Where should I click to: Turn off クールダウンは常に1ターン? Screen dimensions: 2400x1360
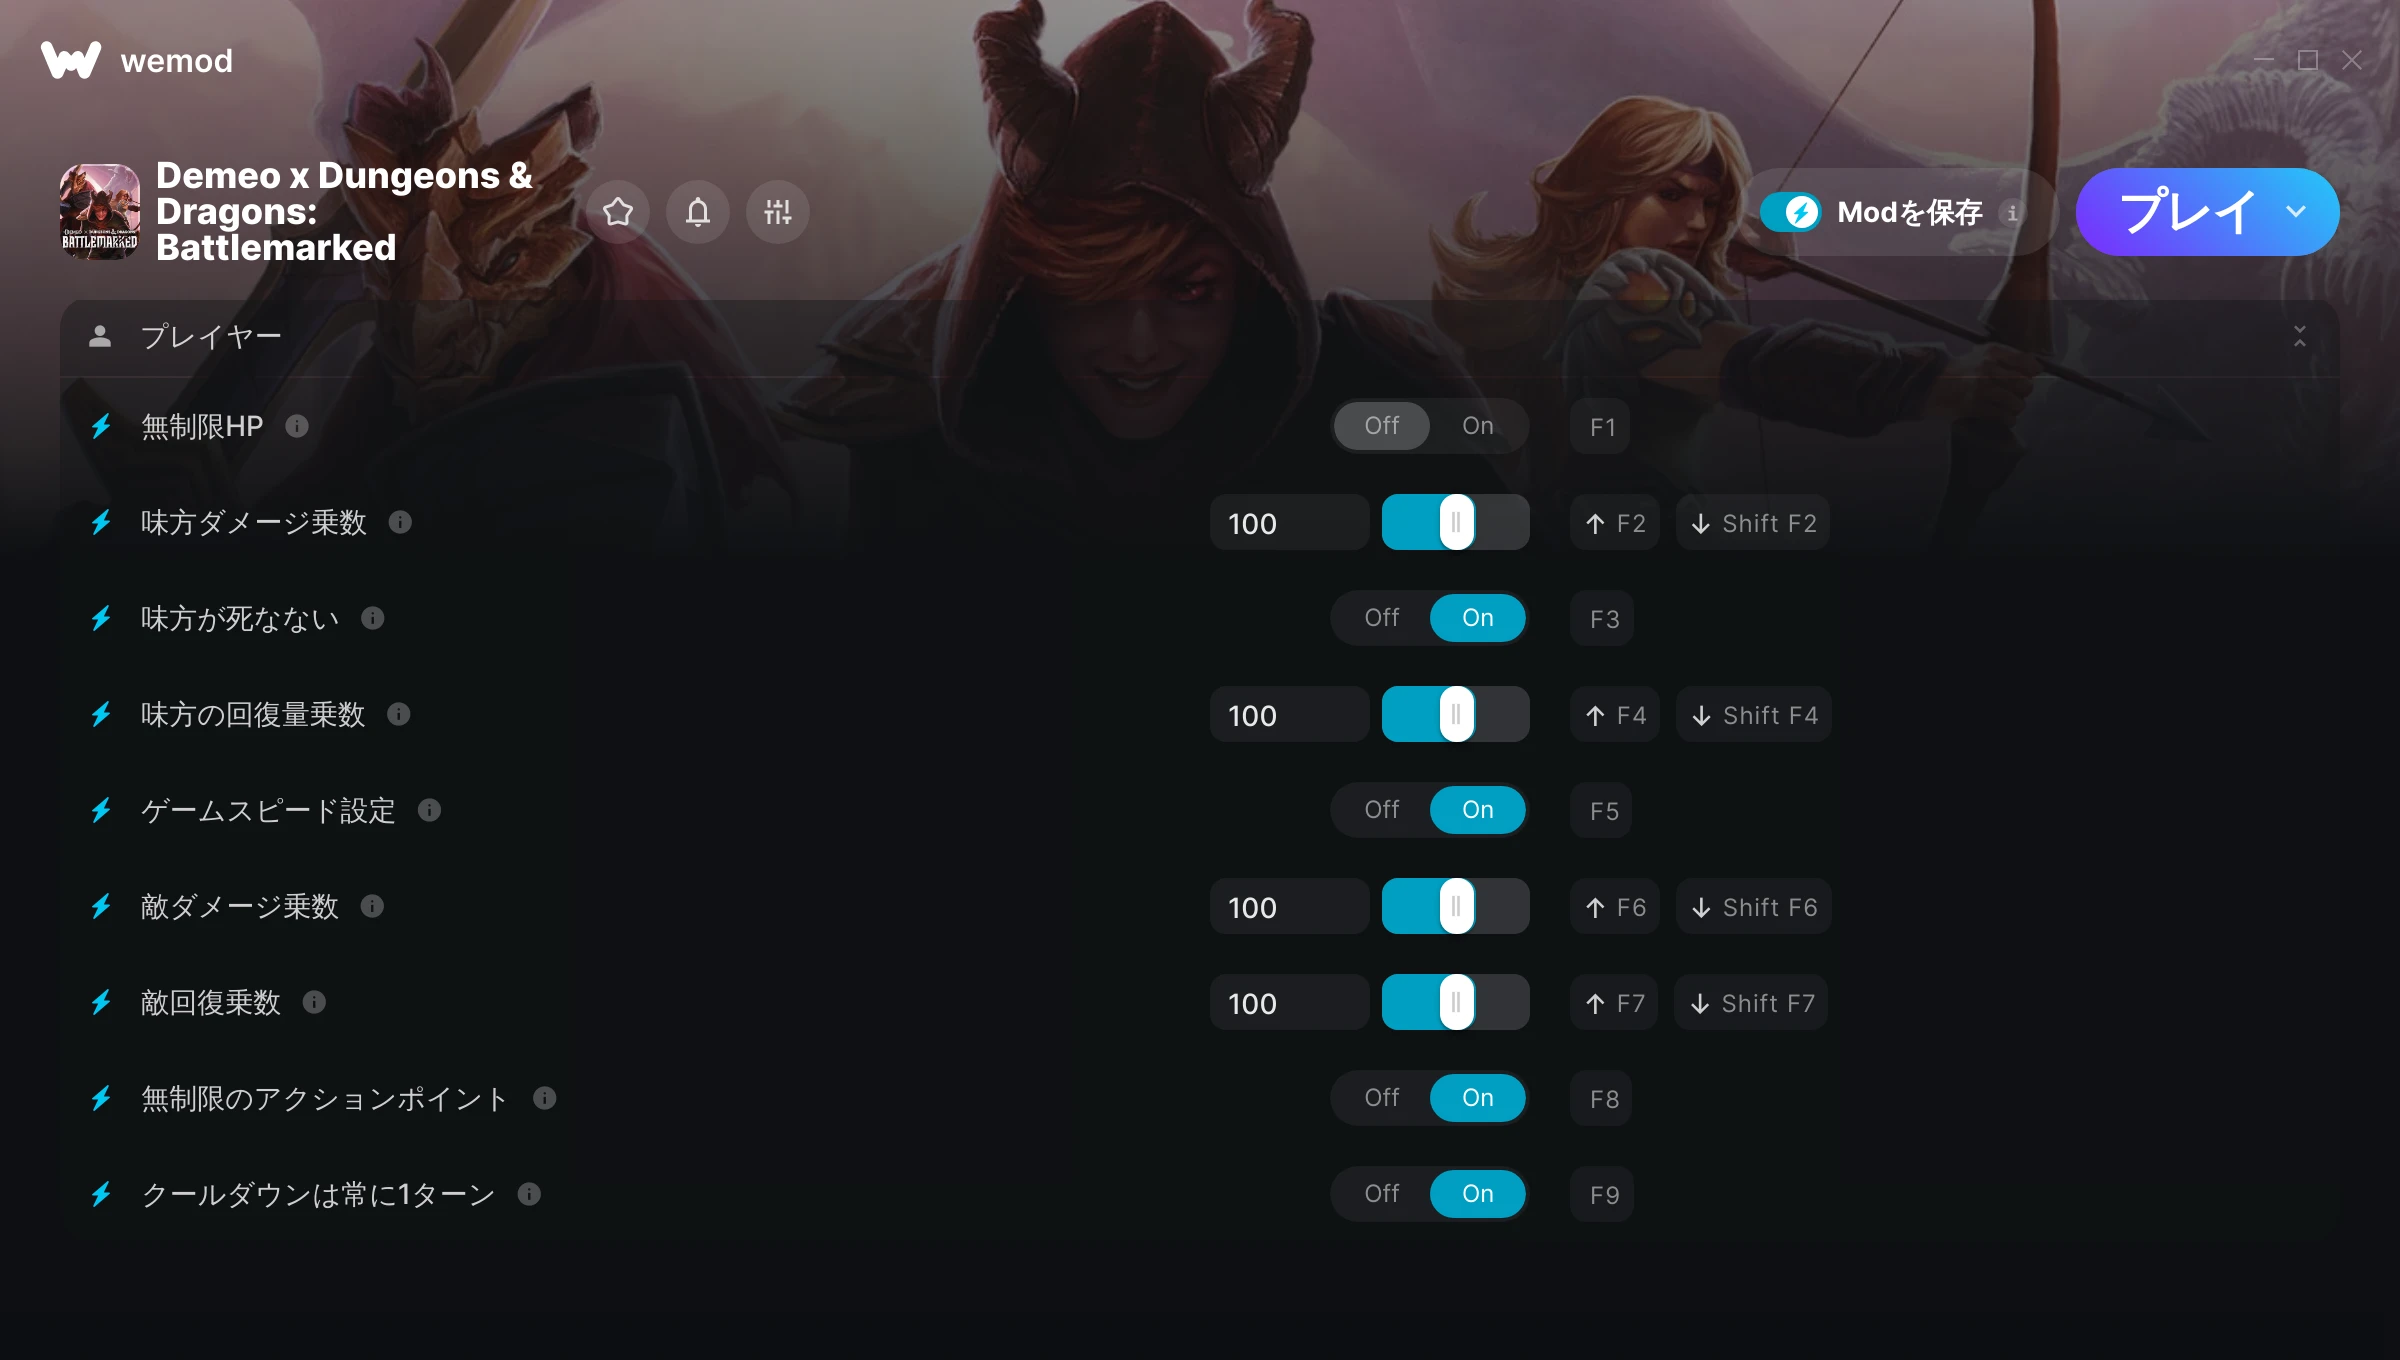[1382, 1194]
